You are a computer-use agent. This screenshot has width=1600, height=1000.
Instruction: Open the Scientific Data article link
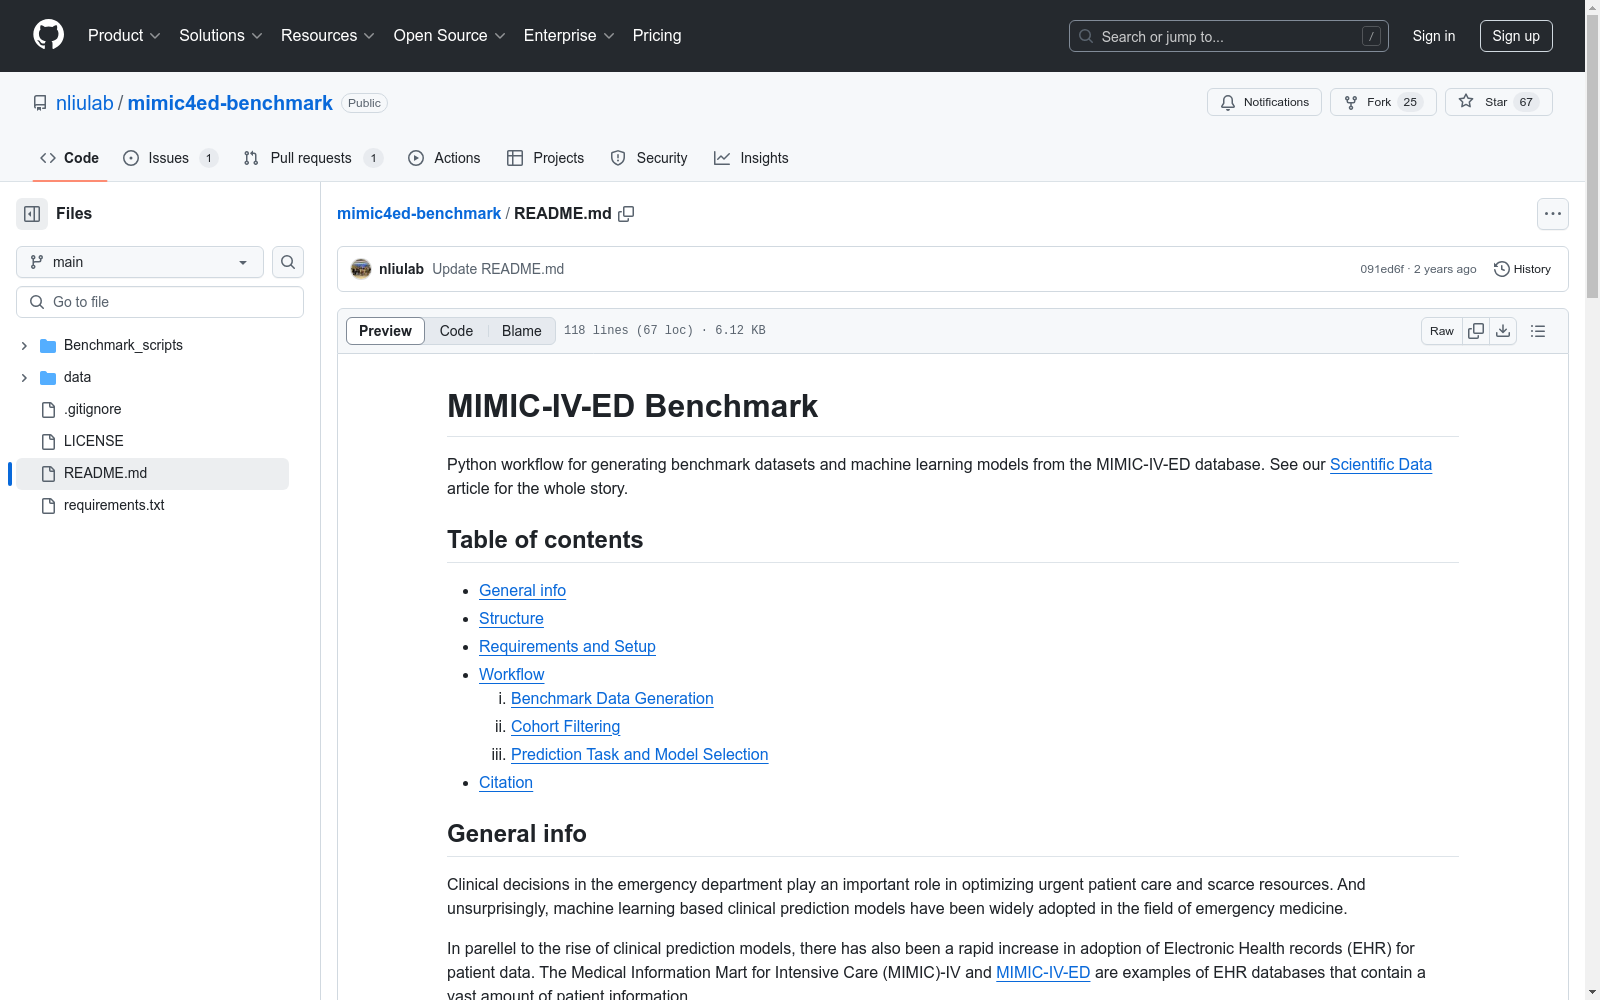tap(1380, 464)
